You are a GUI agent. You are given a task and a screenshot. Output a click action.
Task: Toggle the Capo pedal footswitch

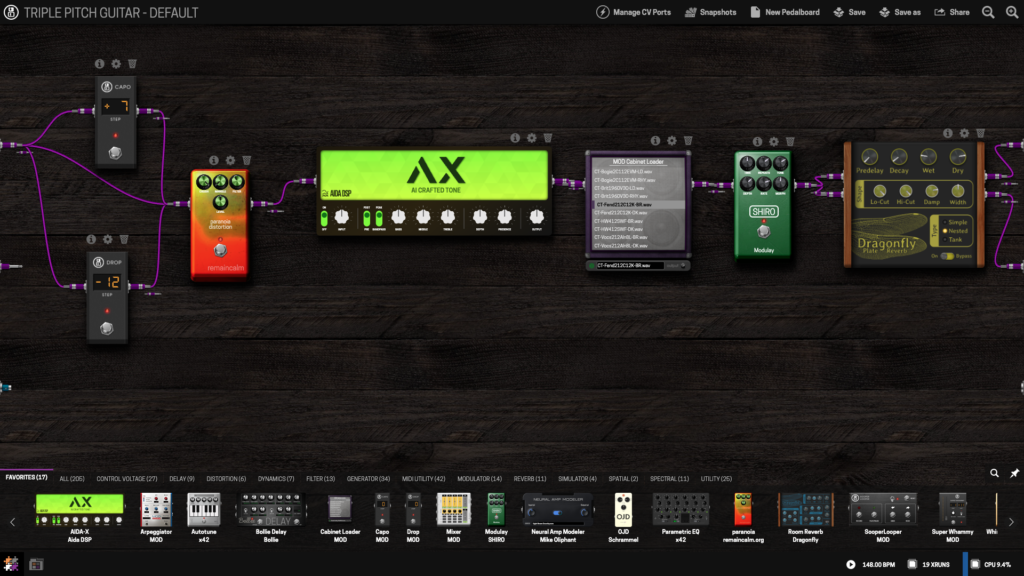(116, 153)
